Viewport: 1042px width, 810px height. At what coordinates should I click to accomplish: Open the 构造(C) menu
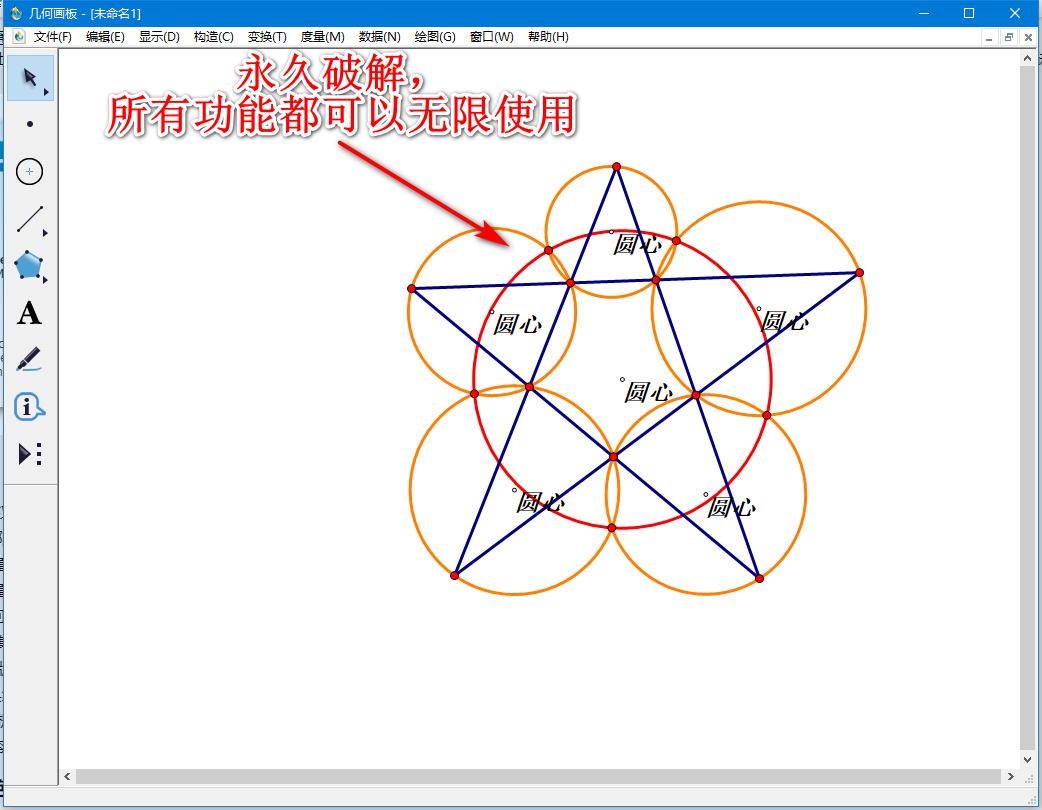(x=212, y=36)
